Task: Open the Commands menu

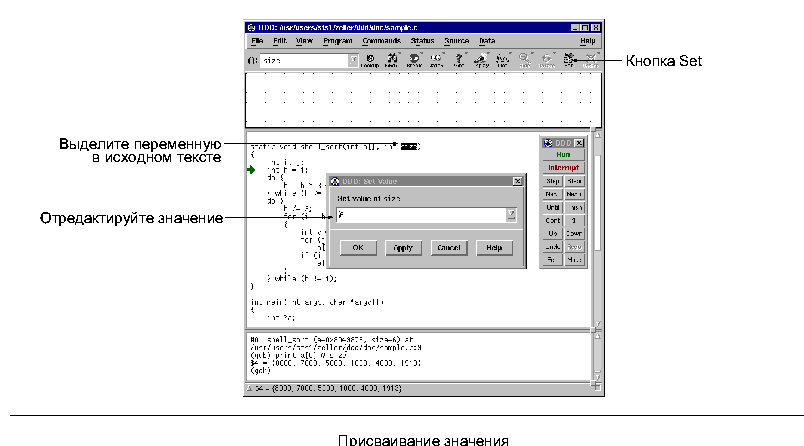Action: 381,41
